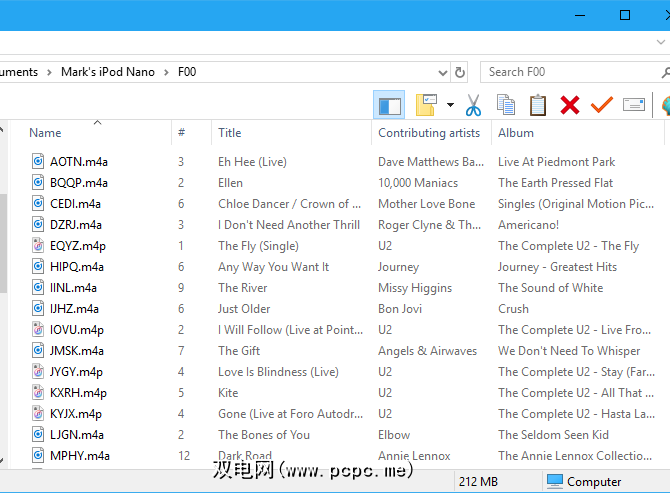Click the folder options toolbar icon

point(426,105)
